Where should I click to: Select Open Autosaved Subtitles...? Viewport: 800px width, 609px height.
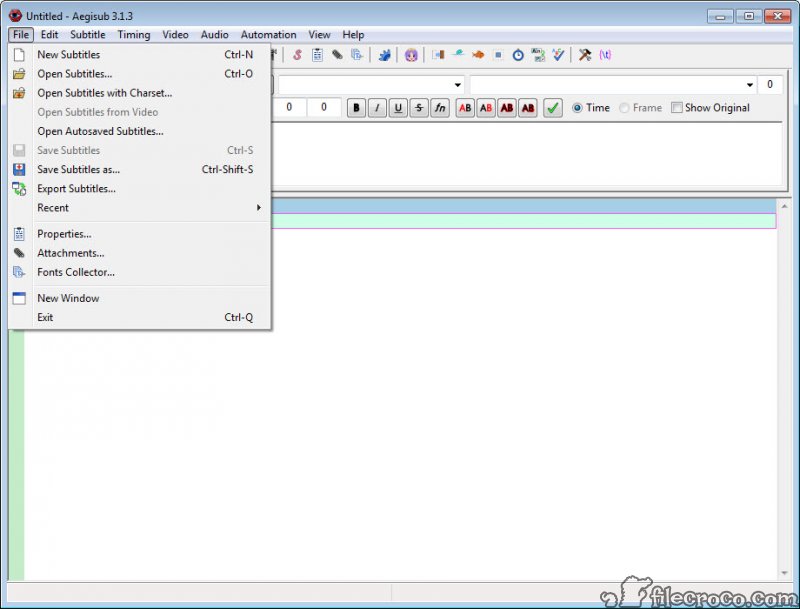coord(139,131)
